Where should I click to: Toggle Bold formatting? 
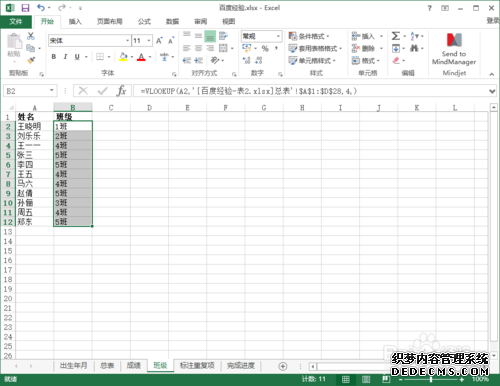pos(54,57)
